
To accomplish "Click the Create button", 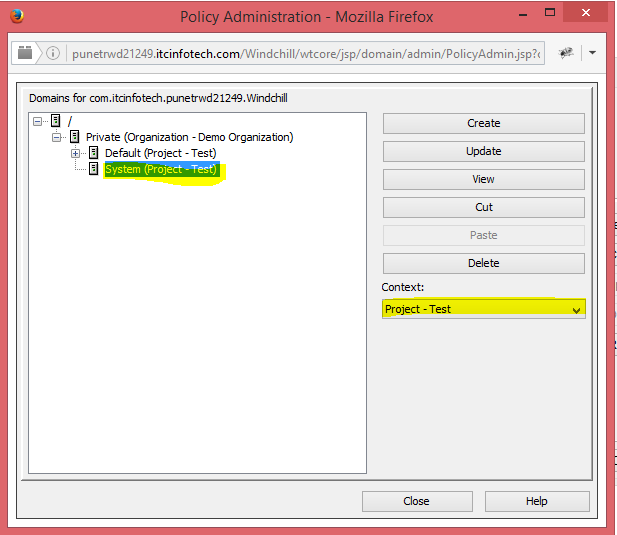I will click(484, 123).
